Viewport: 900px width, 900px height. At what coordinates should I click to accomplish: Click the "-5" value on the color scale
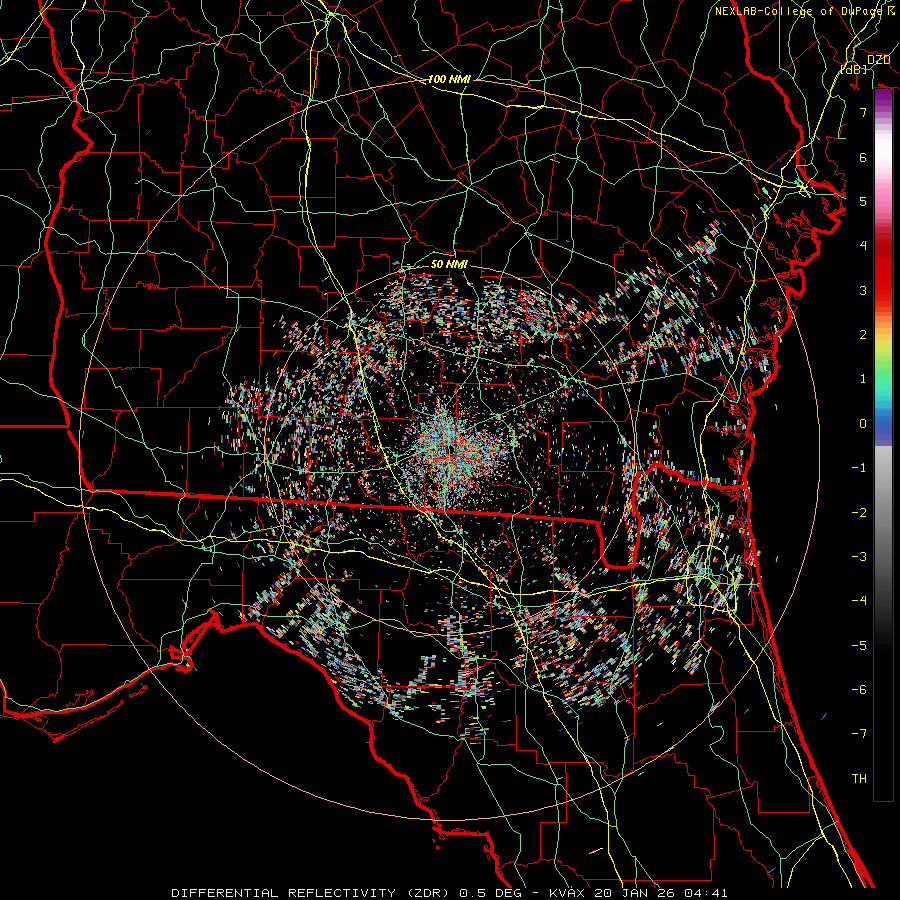point(859,646)
